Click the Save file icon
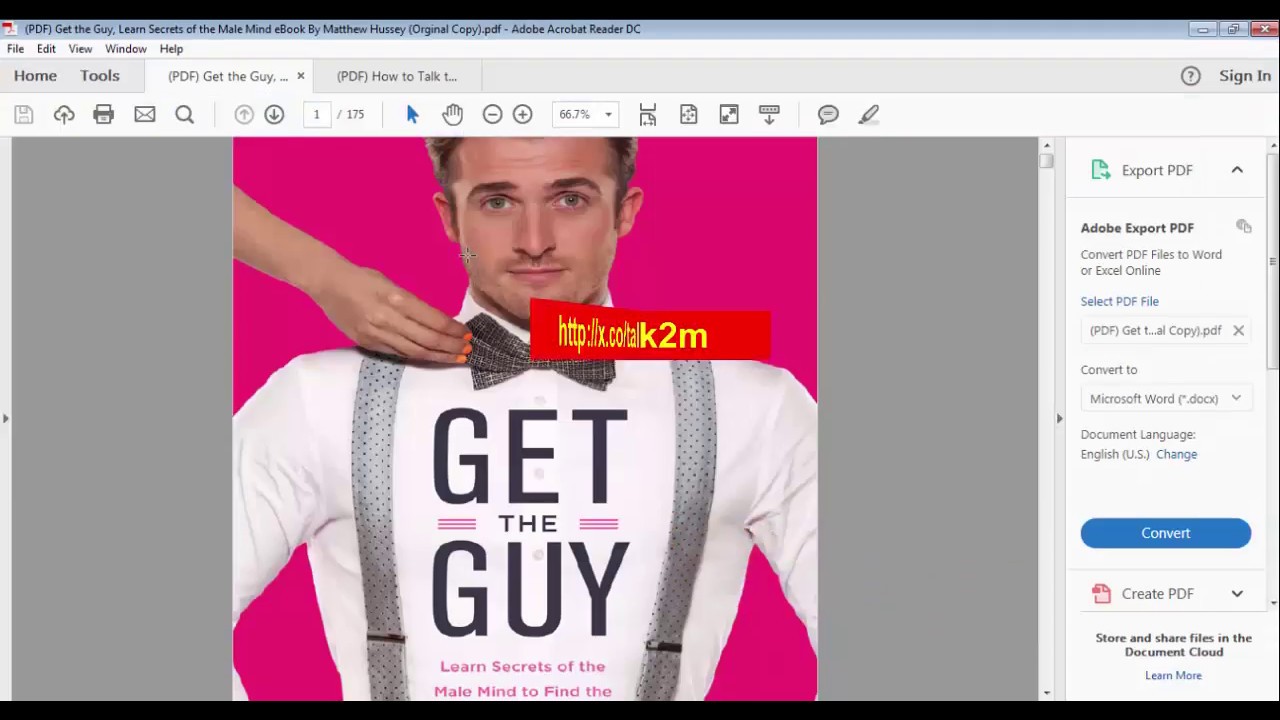 [x=23, y=115]
